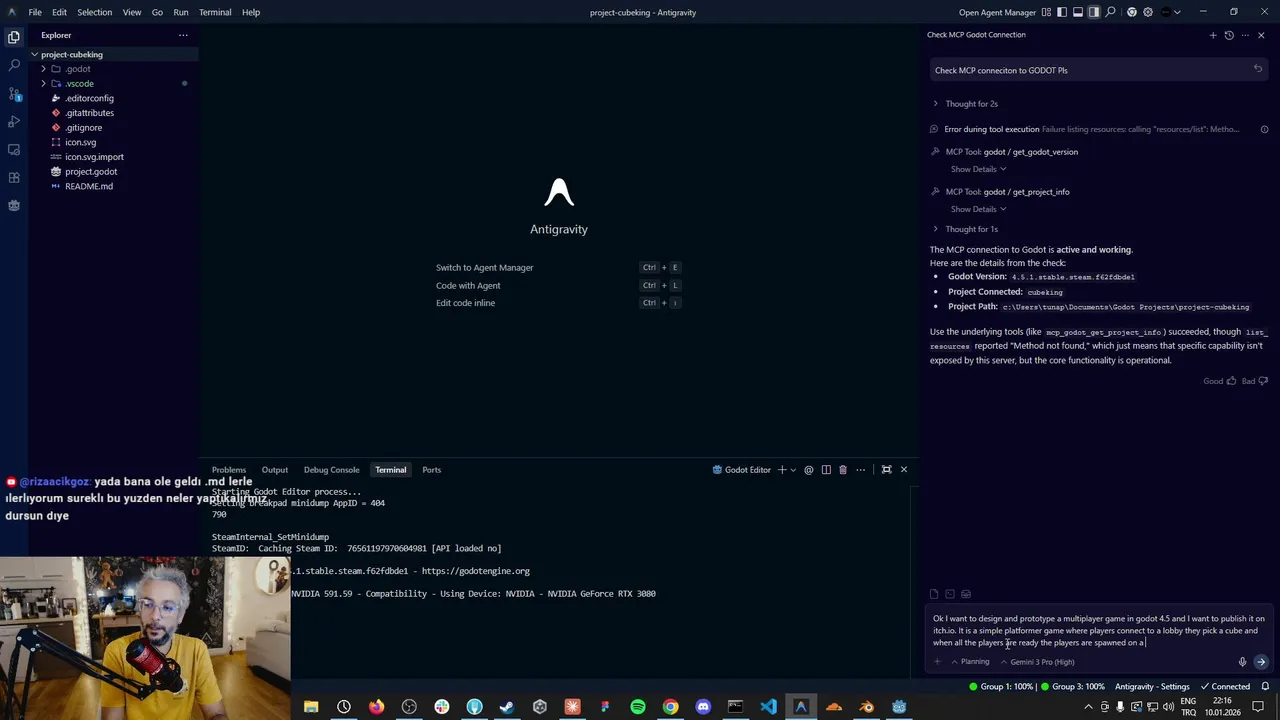Open conversation history in agent panel
The height and width of the screenshot is (720, 1280).
pyautogui.click(x=1229, y=35)
